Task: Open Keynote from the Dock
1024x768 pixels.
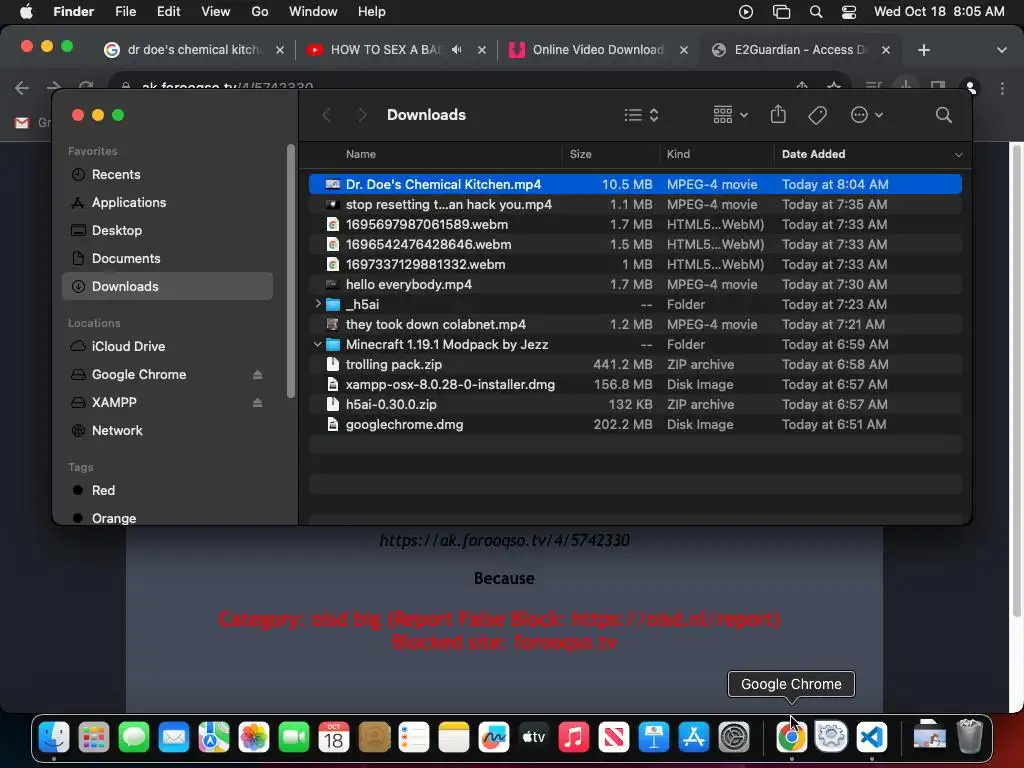Action: (x=654, y=737)
